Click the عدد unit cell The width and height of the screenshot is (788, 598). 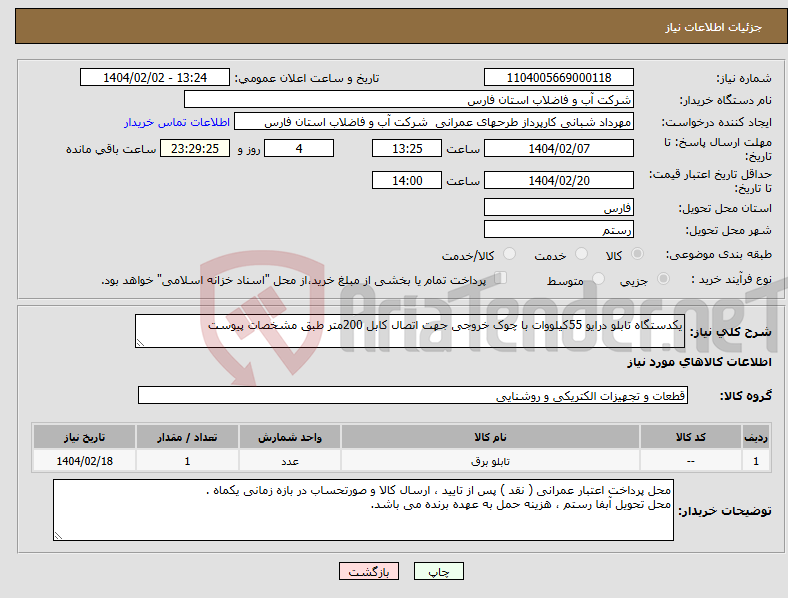click(x=290, y=461)
